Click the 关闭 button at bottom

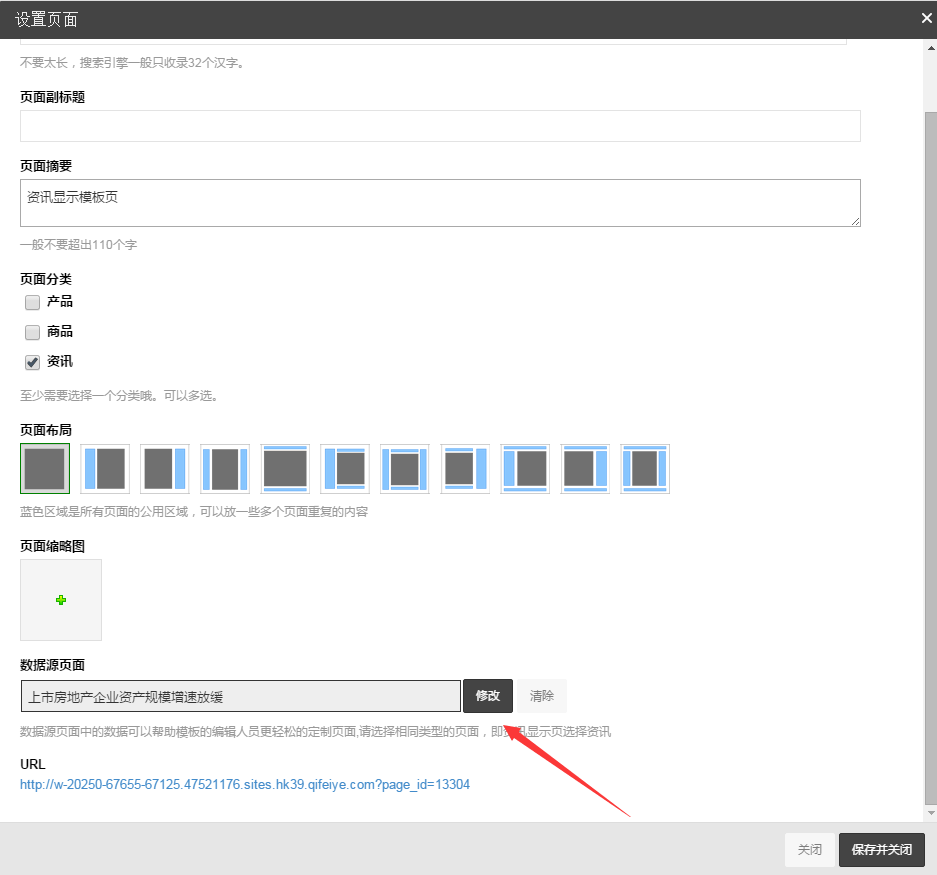(x=809, y=850)
